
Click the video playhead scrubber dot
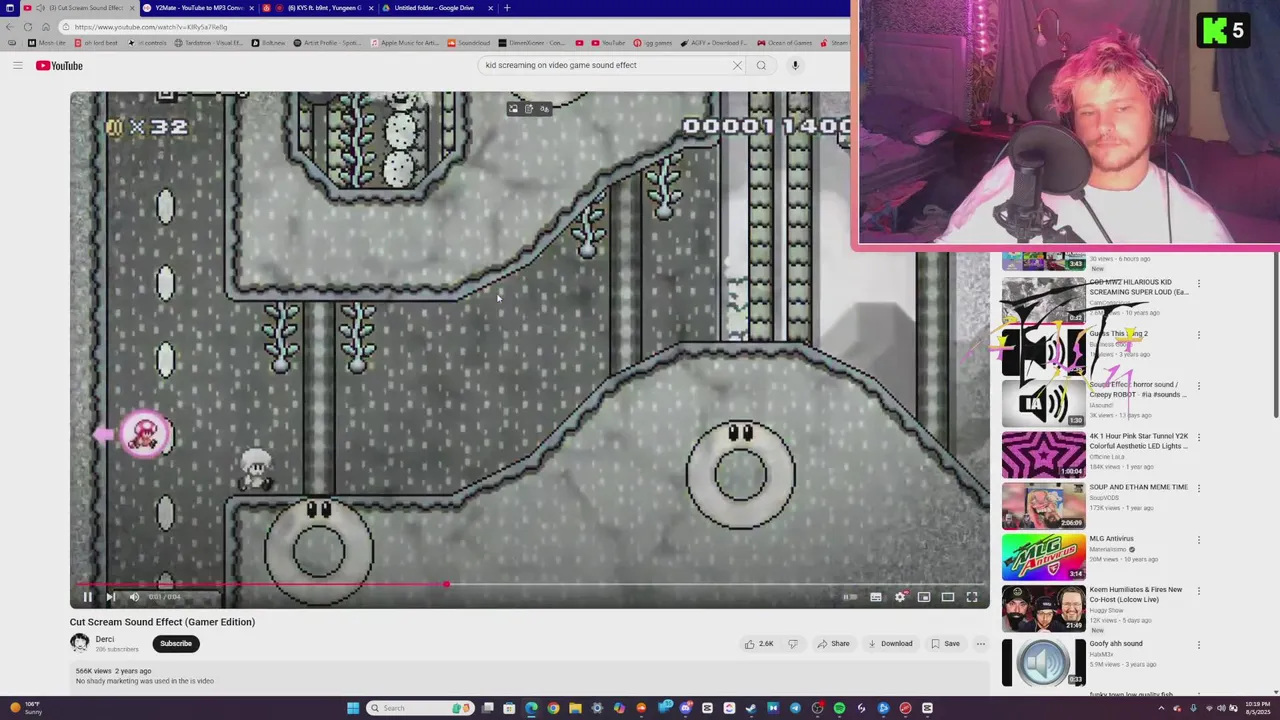(x=446, y=584)
